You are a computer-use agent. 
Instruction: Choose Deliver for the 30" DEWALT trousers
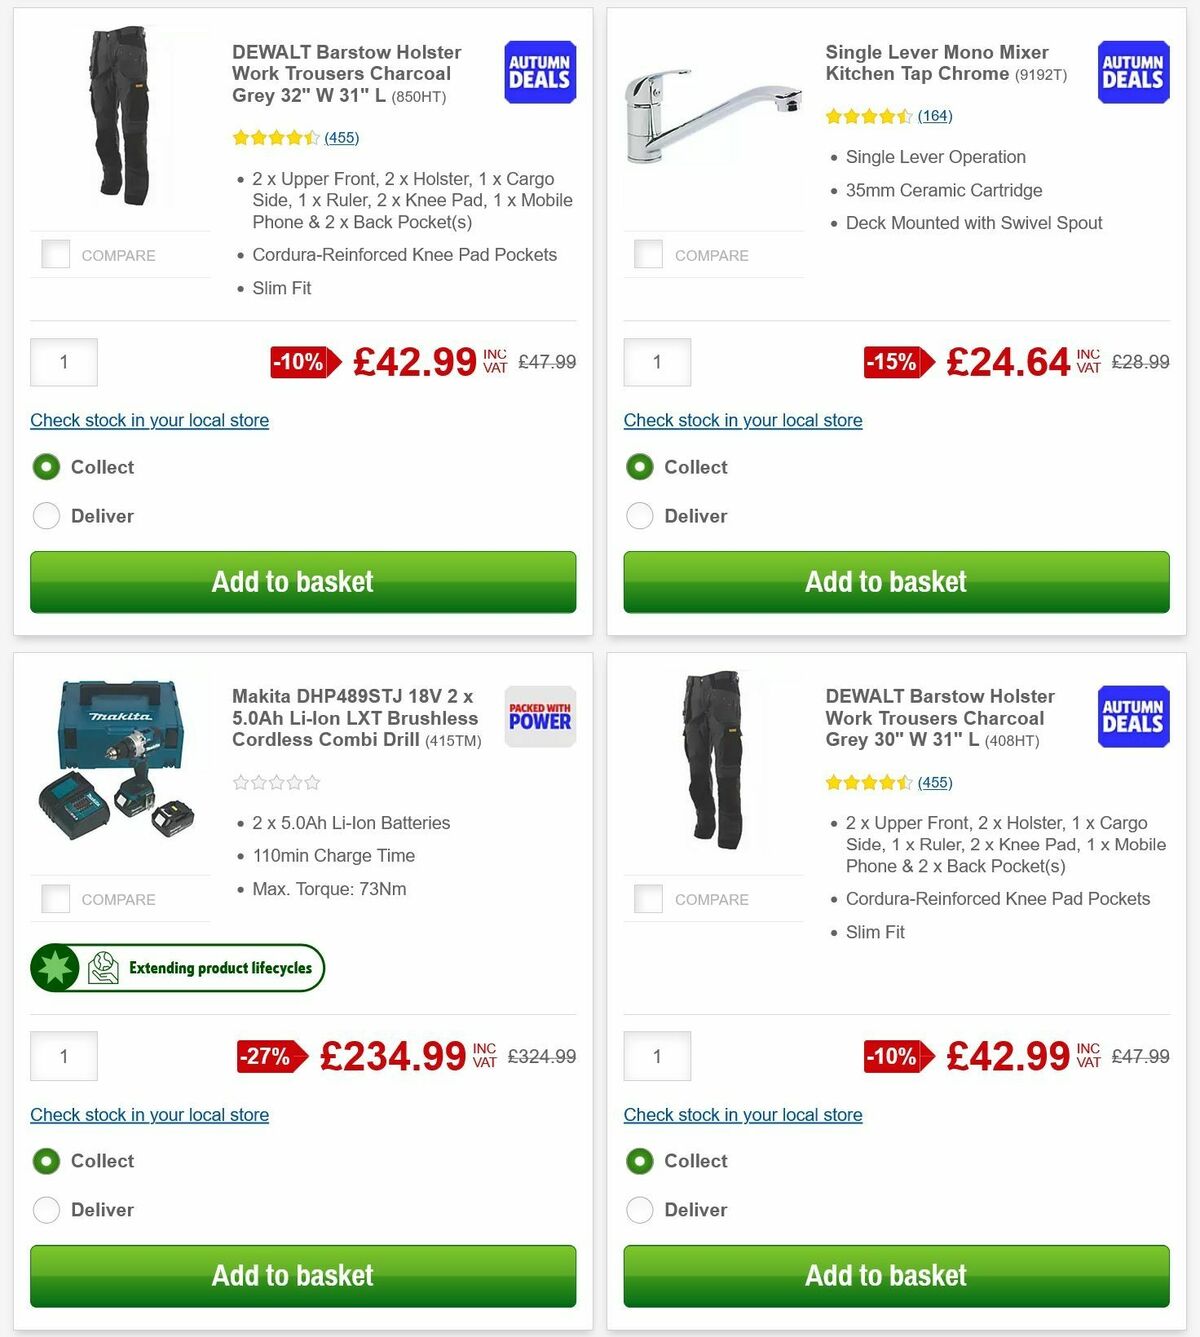tap(639, 1210)
